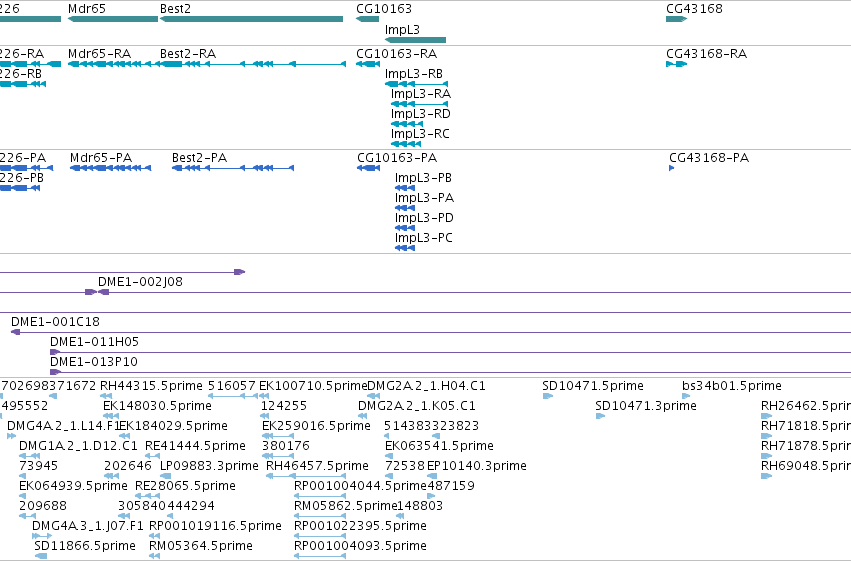Click the CG43168-RA transcript glyph
Screen dimensions: 851x561
click(677, 64)
